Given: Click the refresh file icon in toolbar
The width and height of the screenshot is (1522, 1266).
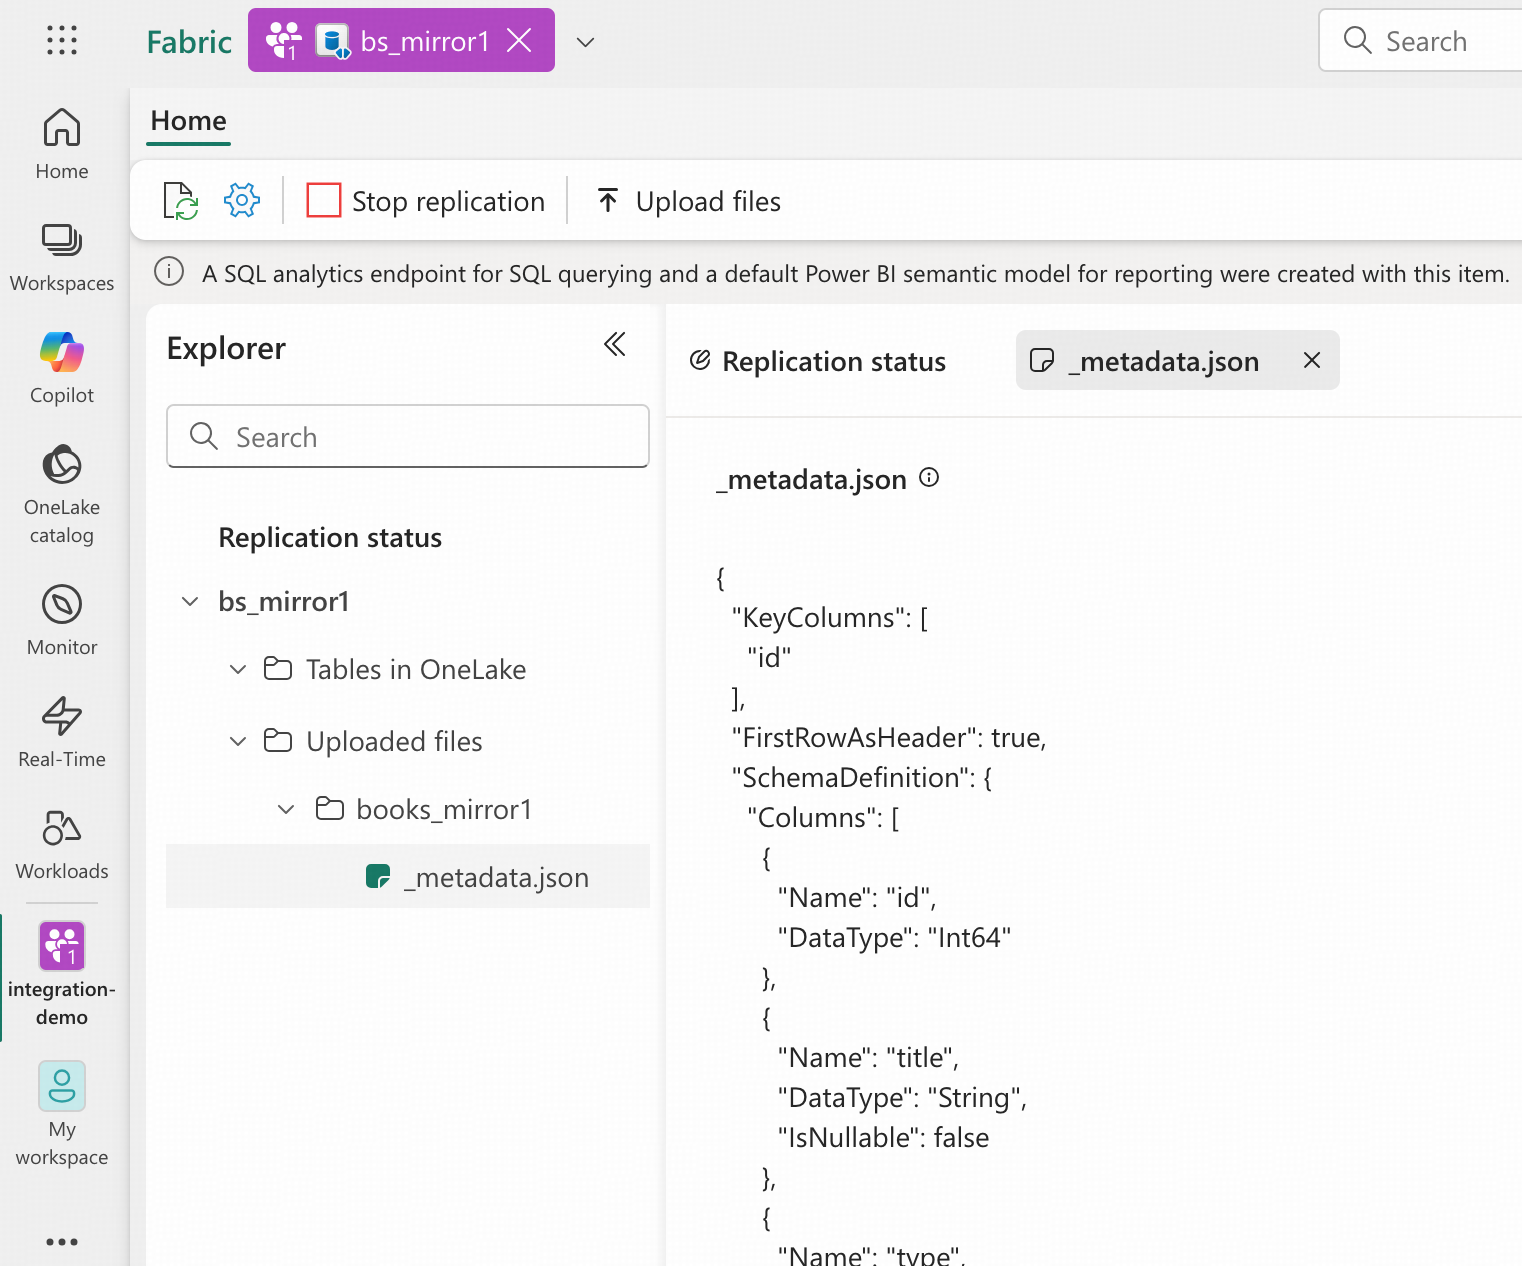Looking at the screenshot, I should click(181, 201).
